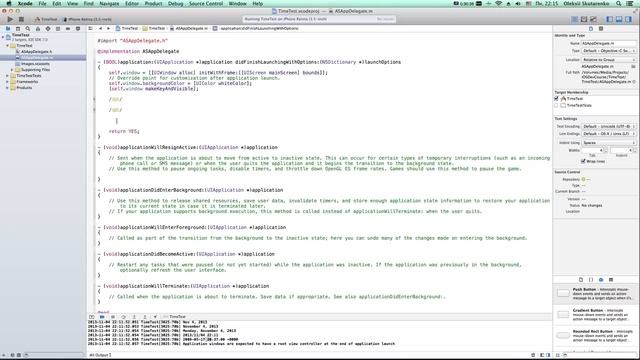Open Spotlight search in menu bar
Screen dimensions: 640x360
click(619, 3)
